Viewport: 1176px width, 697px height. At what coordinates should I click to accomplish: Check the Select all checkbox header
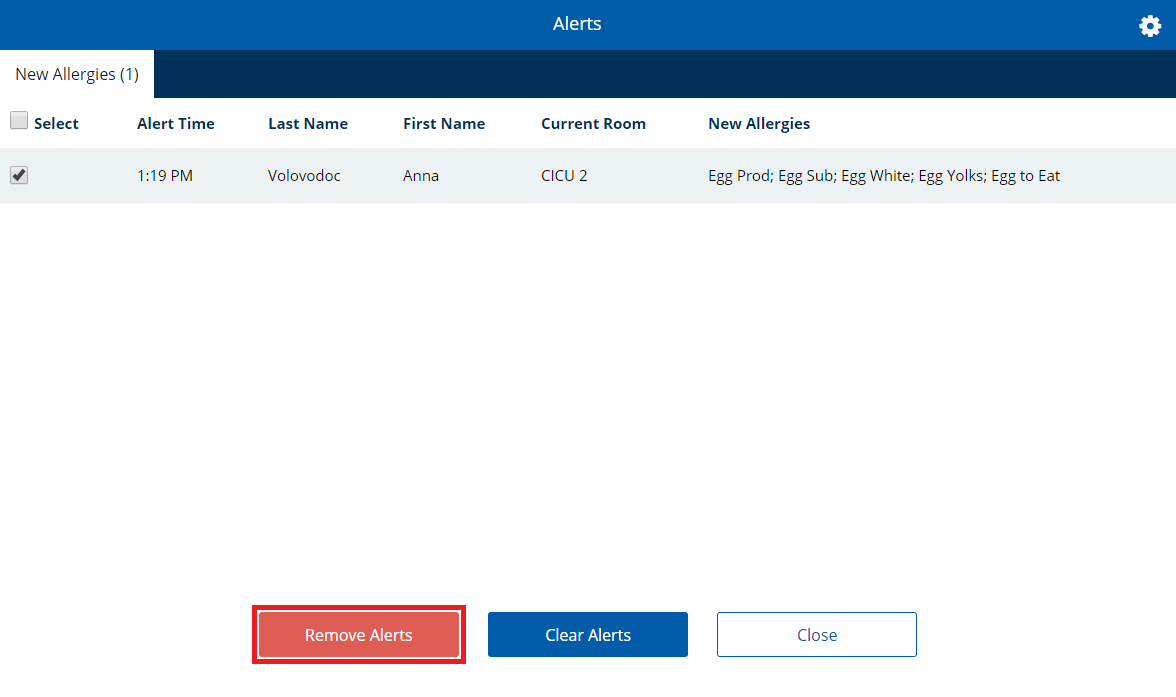coord(18,119)
